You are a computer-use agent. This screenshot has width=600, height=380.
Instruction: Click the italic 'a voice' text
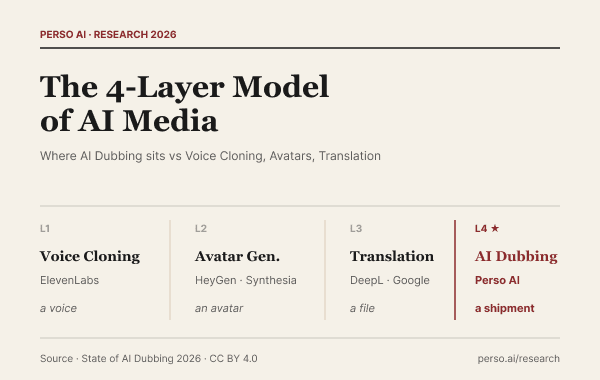pyautogui.click(x=58, y=308)
